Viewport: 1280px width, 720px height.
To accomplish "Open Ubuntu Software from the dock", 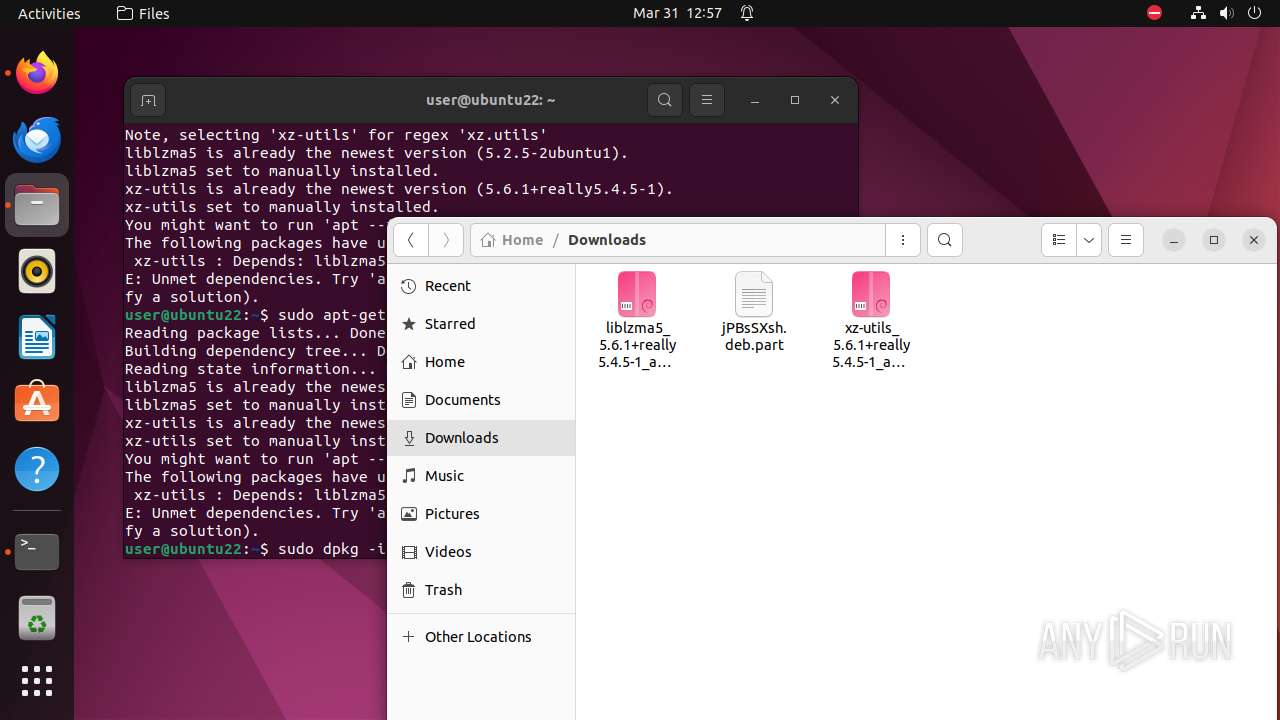I will pos(37,403).
